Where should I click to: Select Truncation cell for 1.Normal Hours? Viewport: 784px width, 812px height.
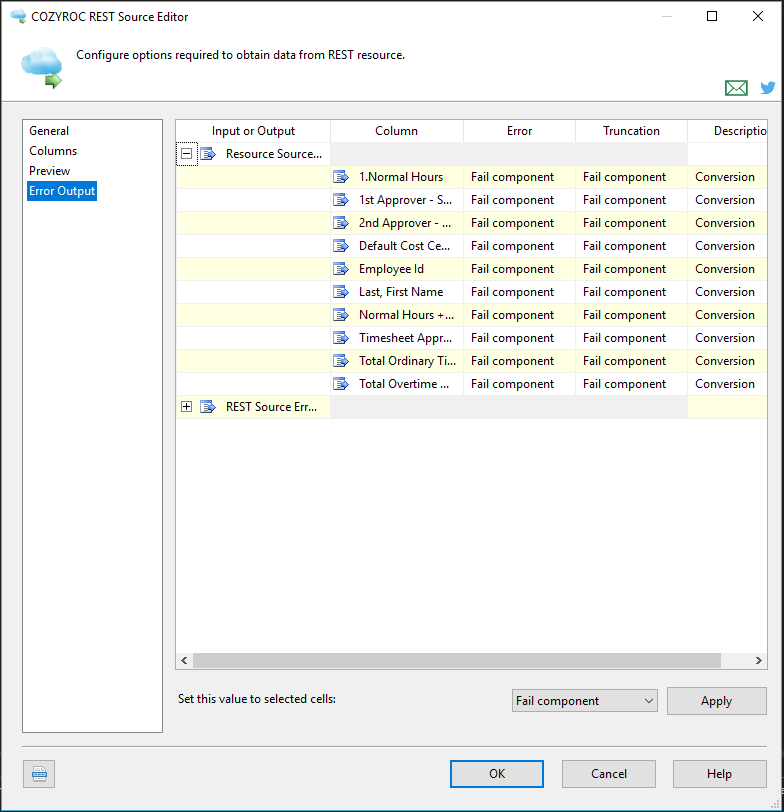(631, 177)
